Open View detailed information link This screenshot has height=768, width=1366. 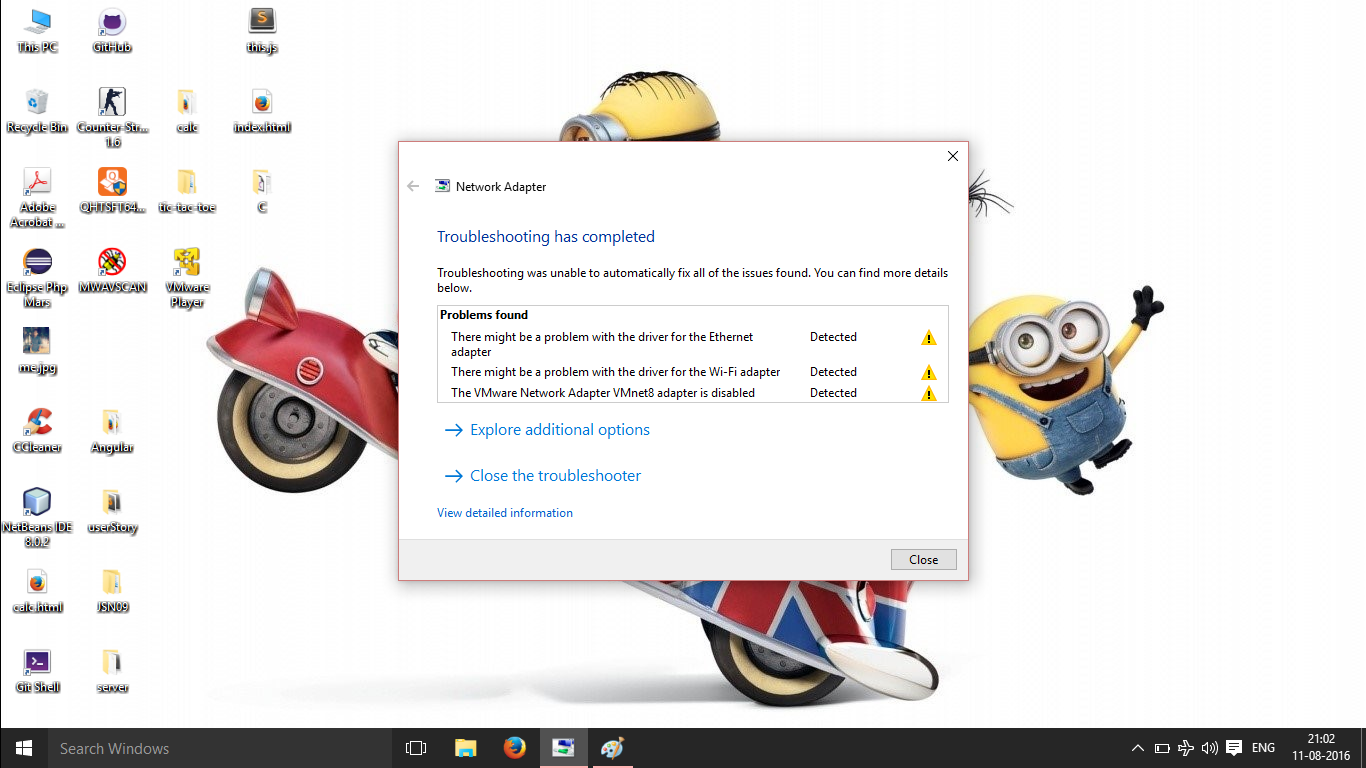click(505, 513)
